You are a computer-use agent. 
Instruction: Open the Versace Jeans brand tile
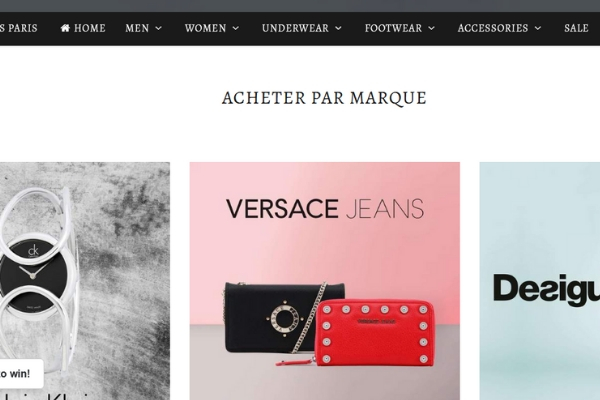click(x=324, y=281)
